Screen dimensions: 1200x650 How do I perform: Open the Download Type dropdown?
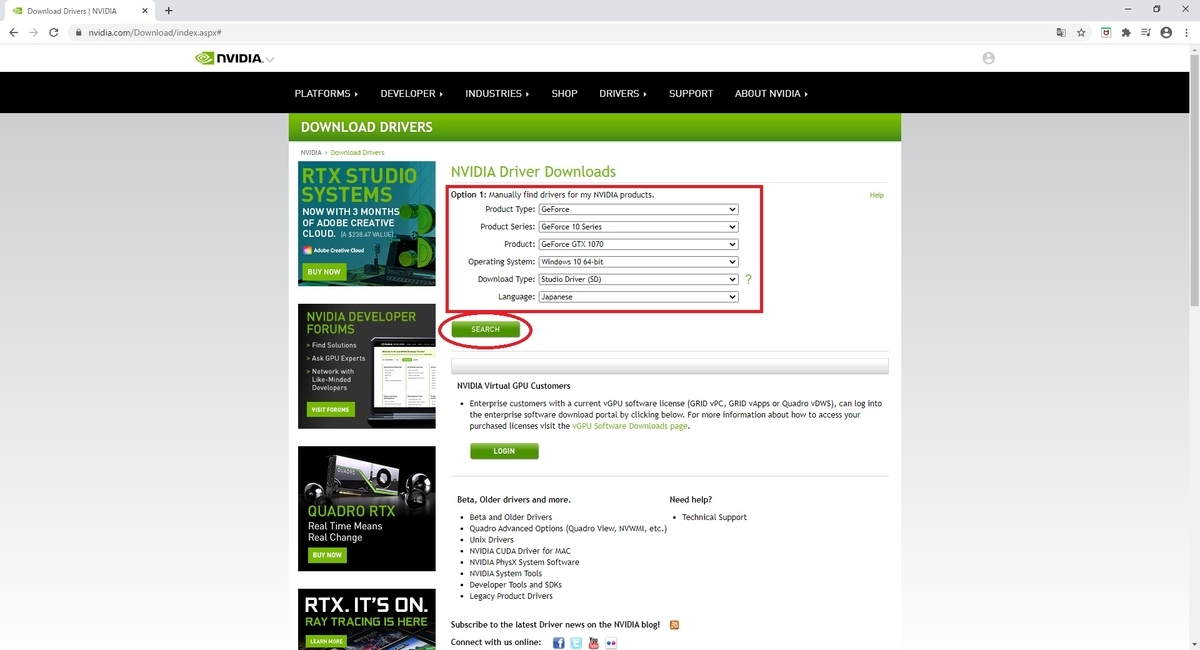pyautogui.click(x=638, y=279)
